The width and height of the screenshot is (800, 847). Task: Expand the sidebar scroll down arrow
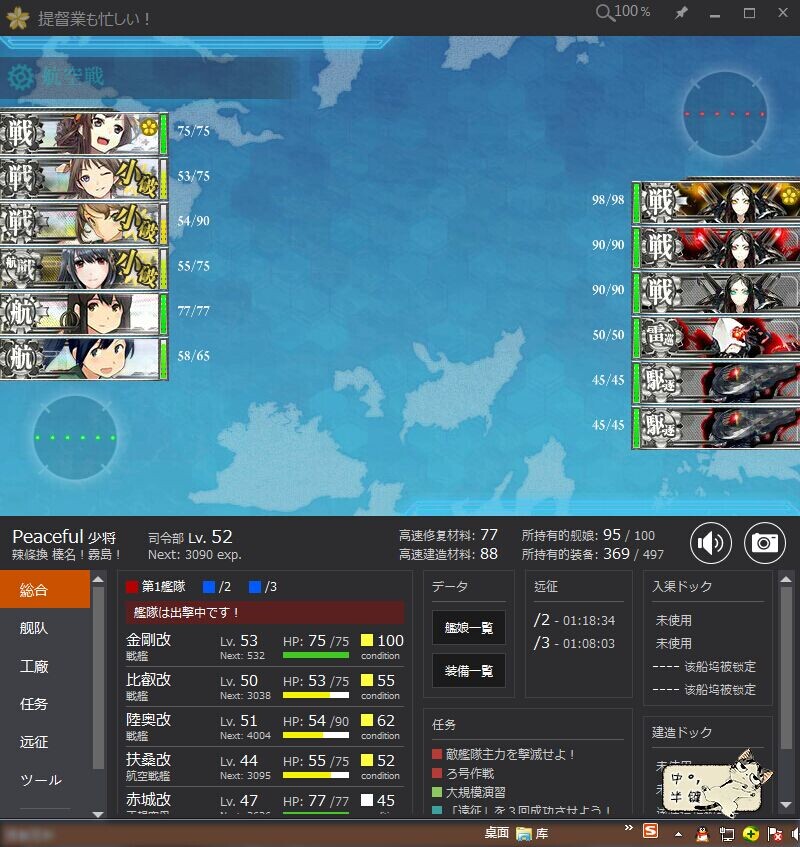[98, 814]
